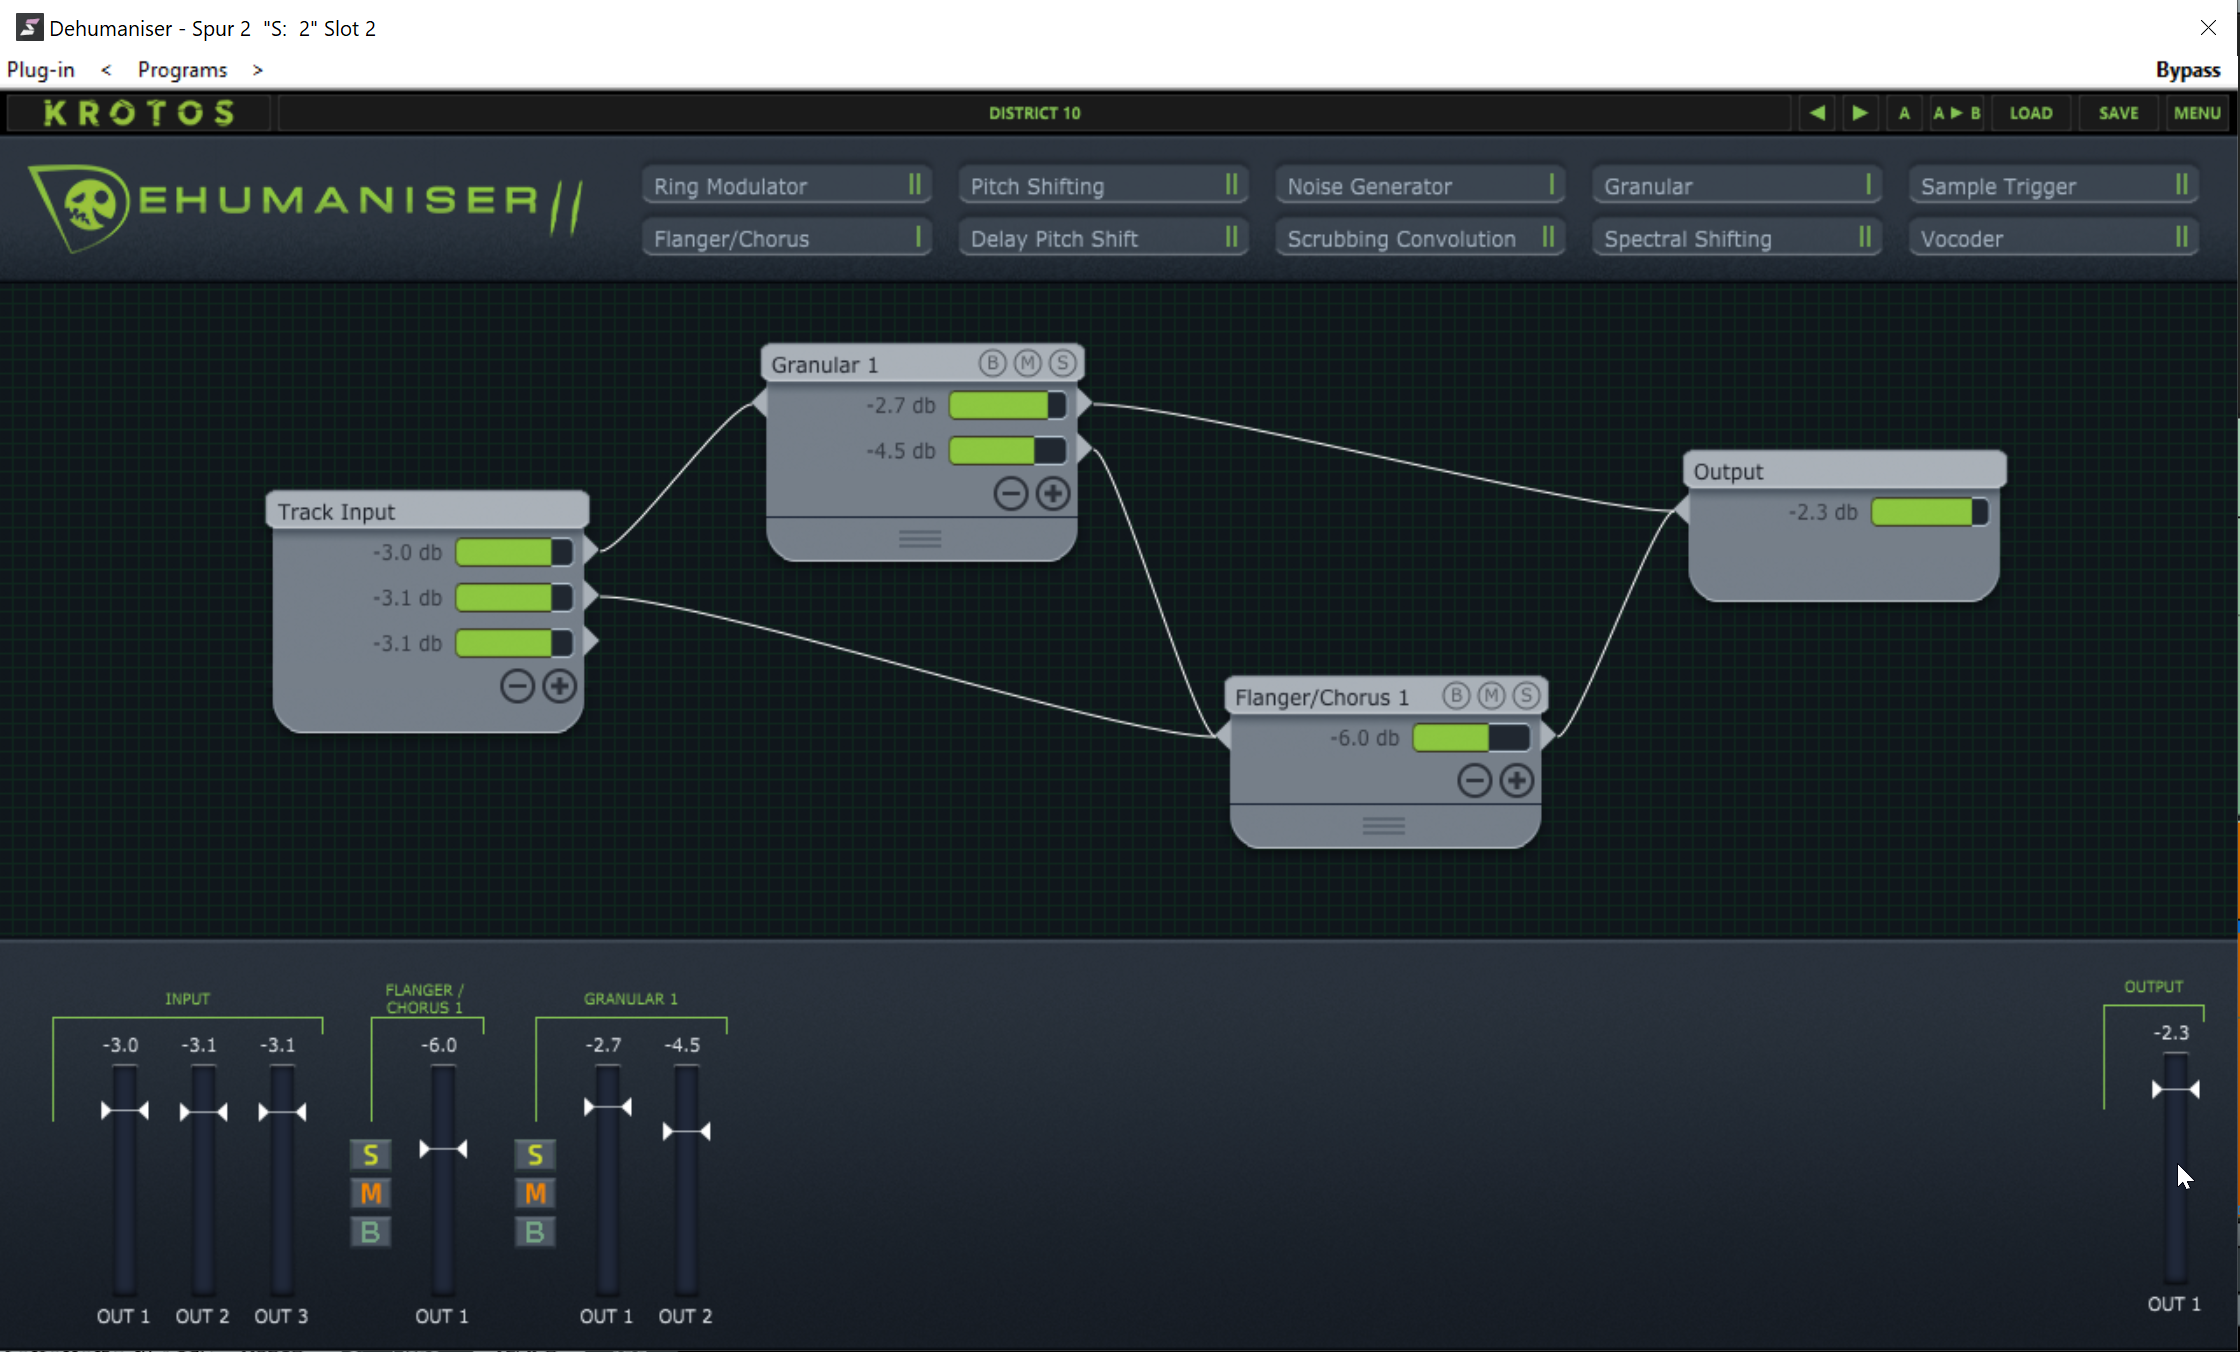Screen dimensions: 2240x1352
Task: Add a Noise Generator module
Action: [1421, 186]
